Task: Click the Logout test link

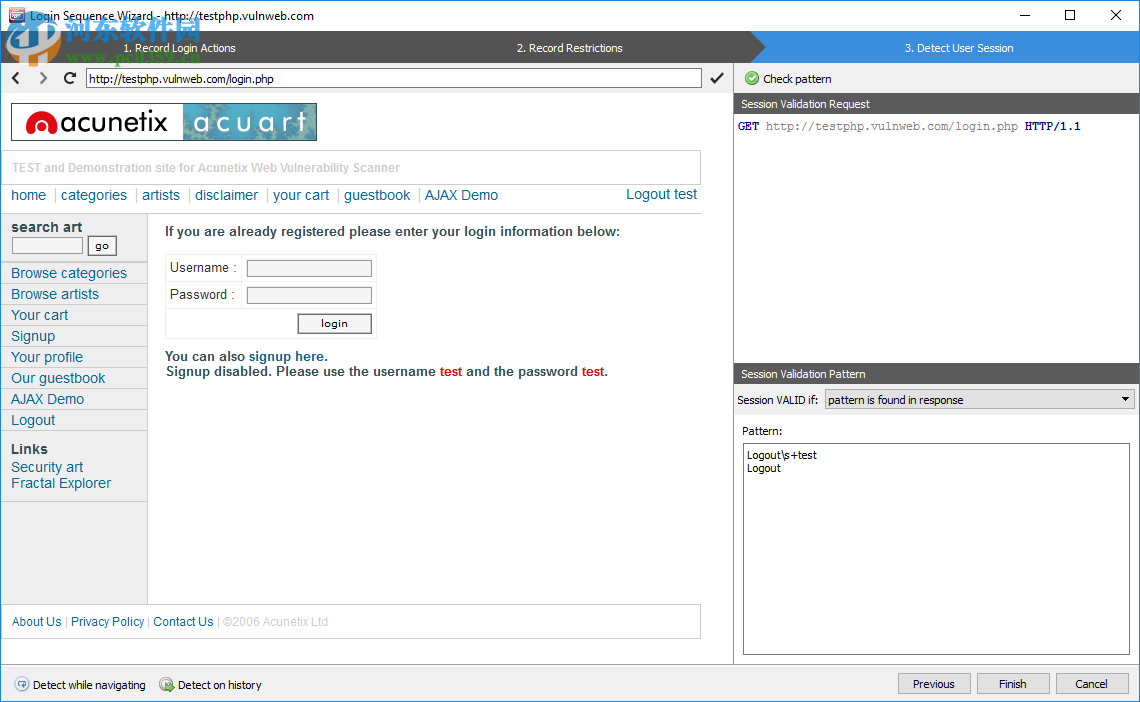Action: (x=661, y=194)
